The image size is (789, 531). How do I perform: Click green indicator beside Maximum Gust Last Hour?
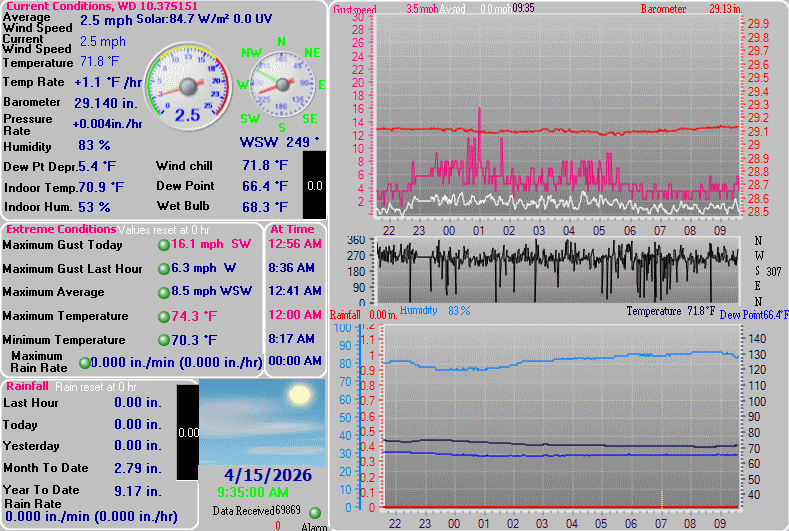[163, 269]
